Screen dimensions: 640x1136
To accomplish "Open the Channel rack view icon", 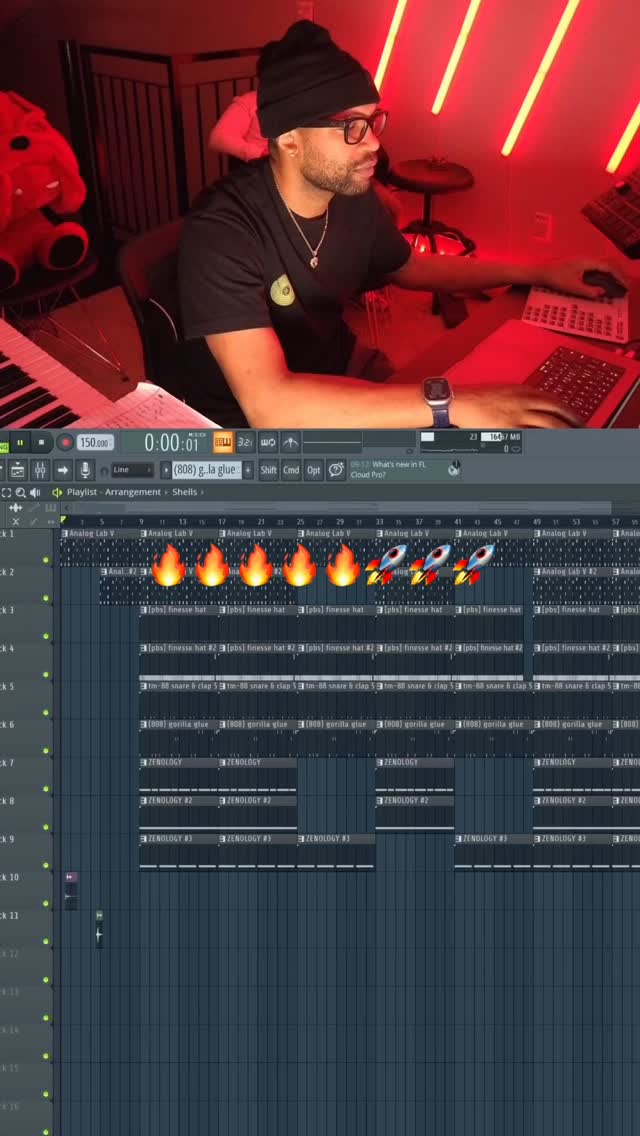I will pyautogui.click(x=17, y=470).
